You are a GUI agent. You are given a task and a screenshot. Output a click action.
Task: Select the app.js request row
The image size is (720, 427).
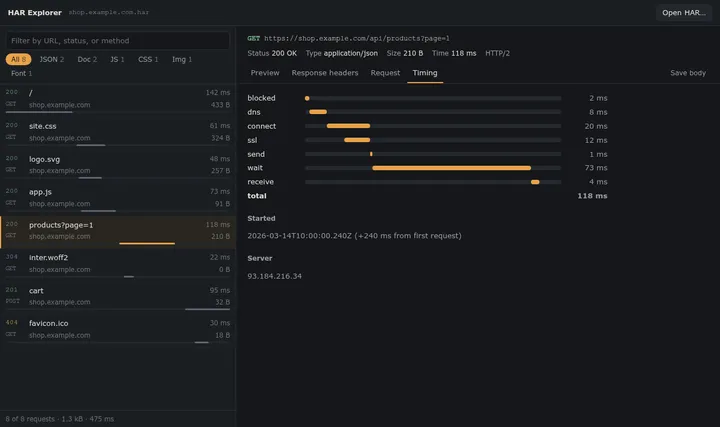tap(118, 200)
